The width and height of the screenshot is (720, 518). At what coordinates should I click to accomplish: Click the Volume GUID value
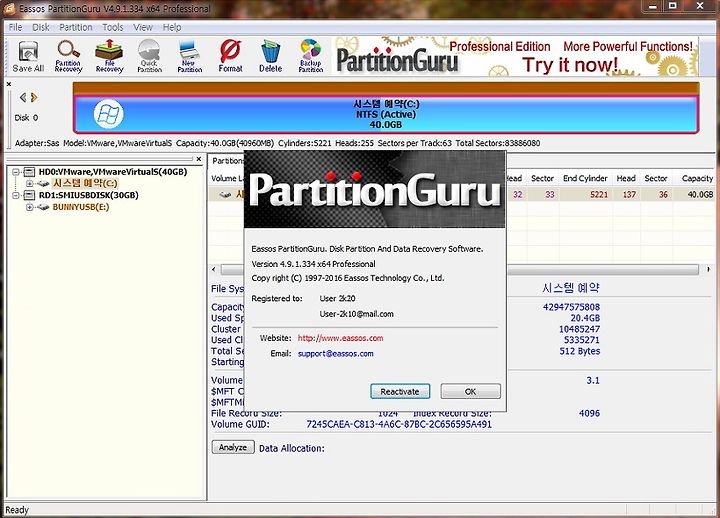coord(399,424)
